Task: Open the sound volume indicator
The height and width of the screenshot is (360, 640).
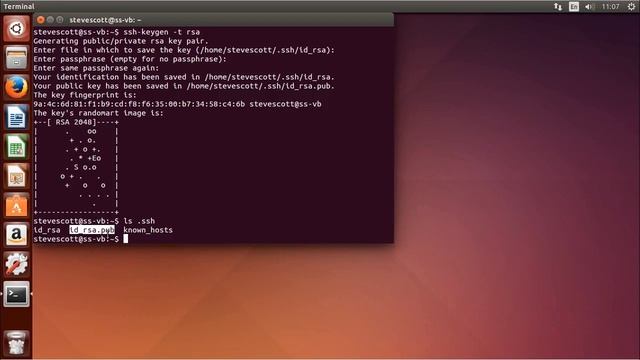Action: pos(589,7)
